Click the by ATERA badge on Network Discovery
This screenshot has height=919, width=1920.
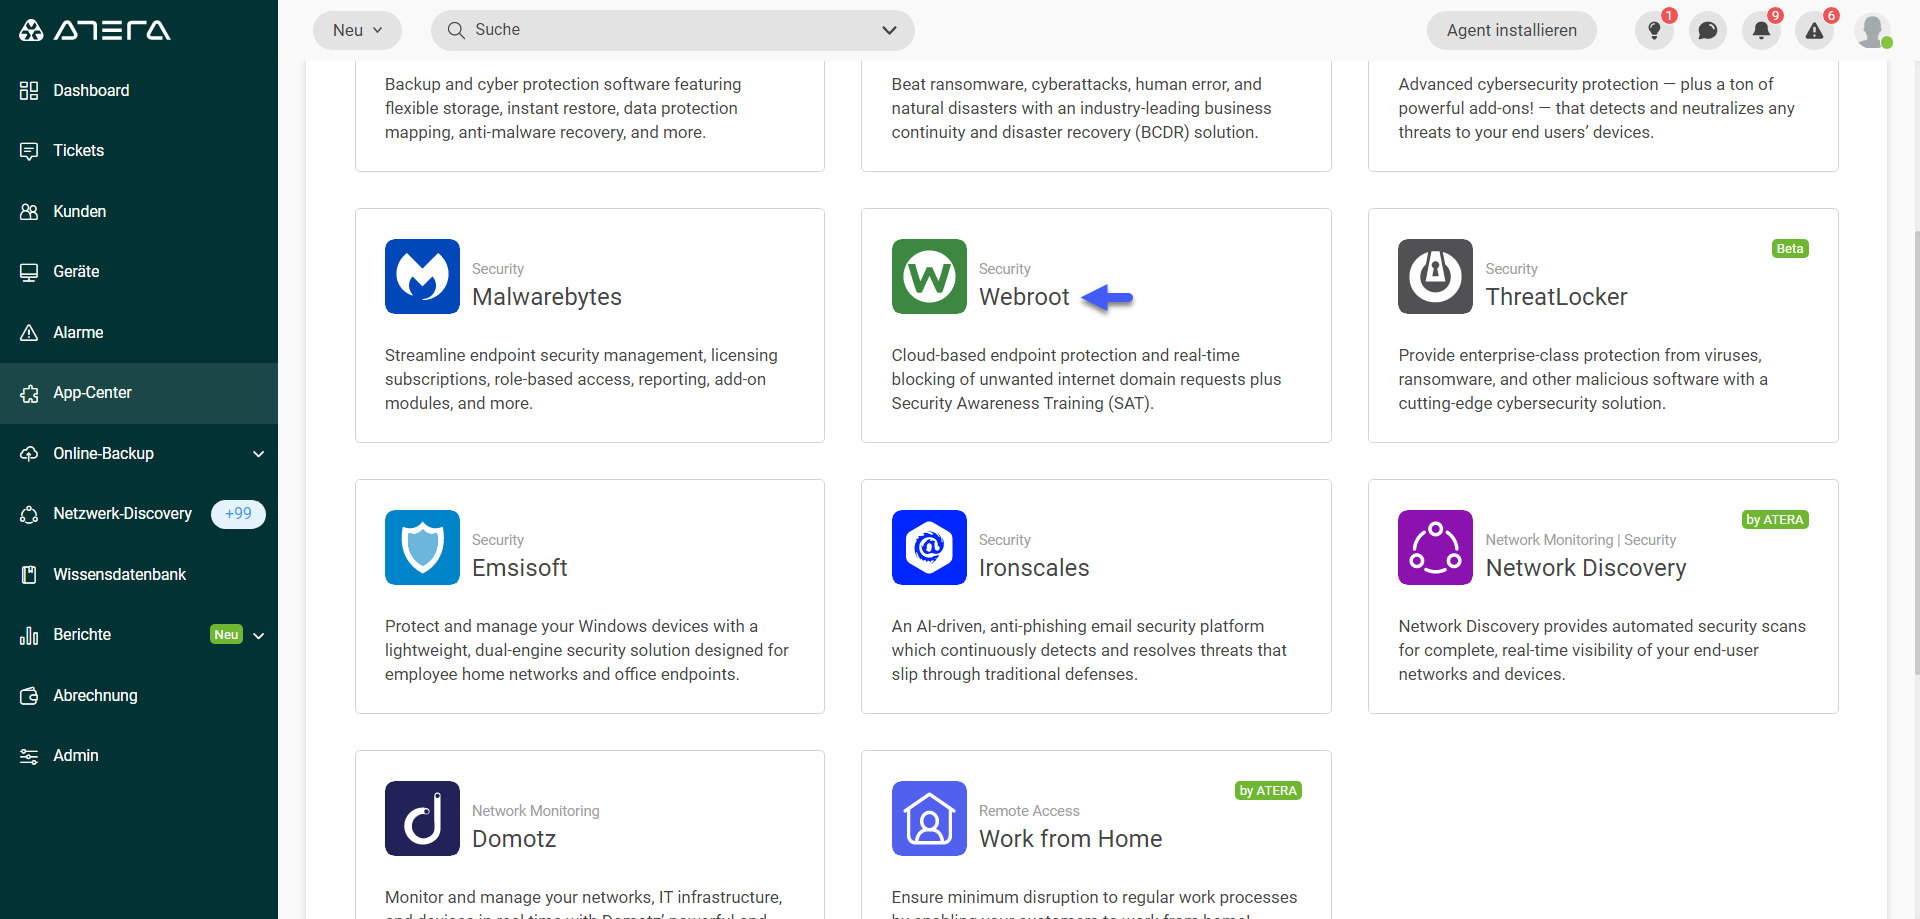click(x=1775, y=520)
